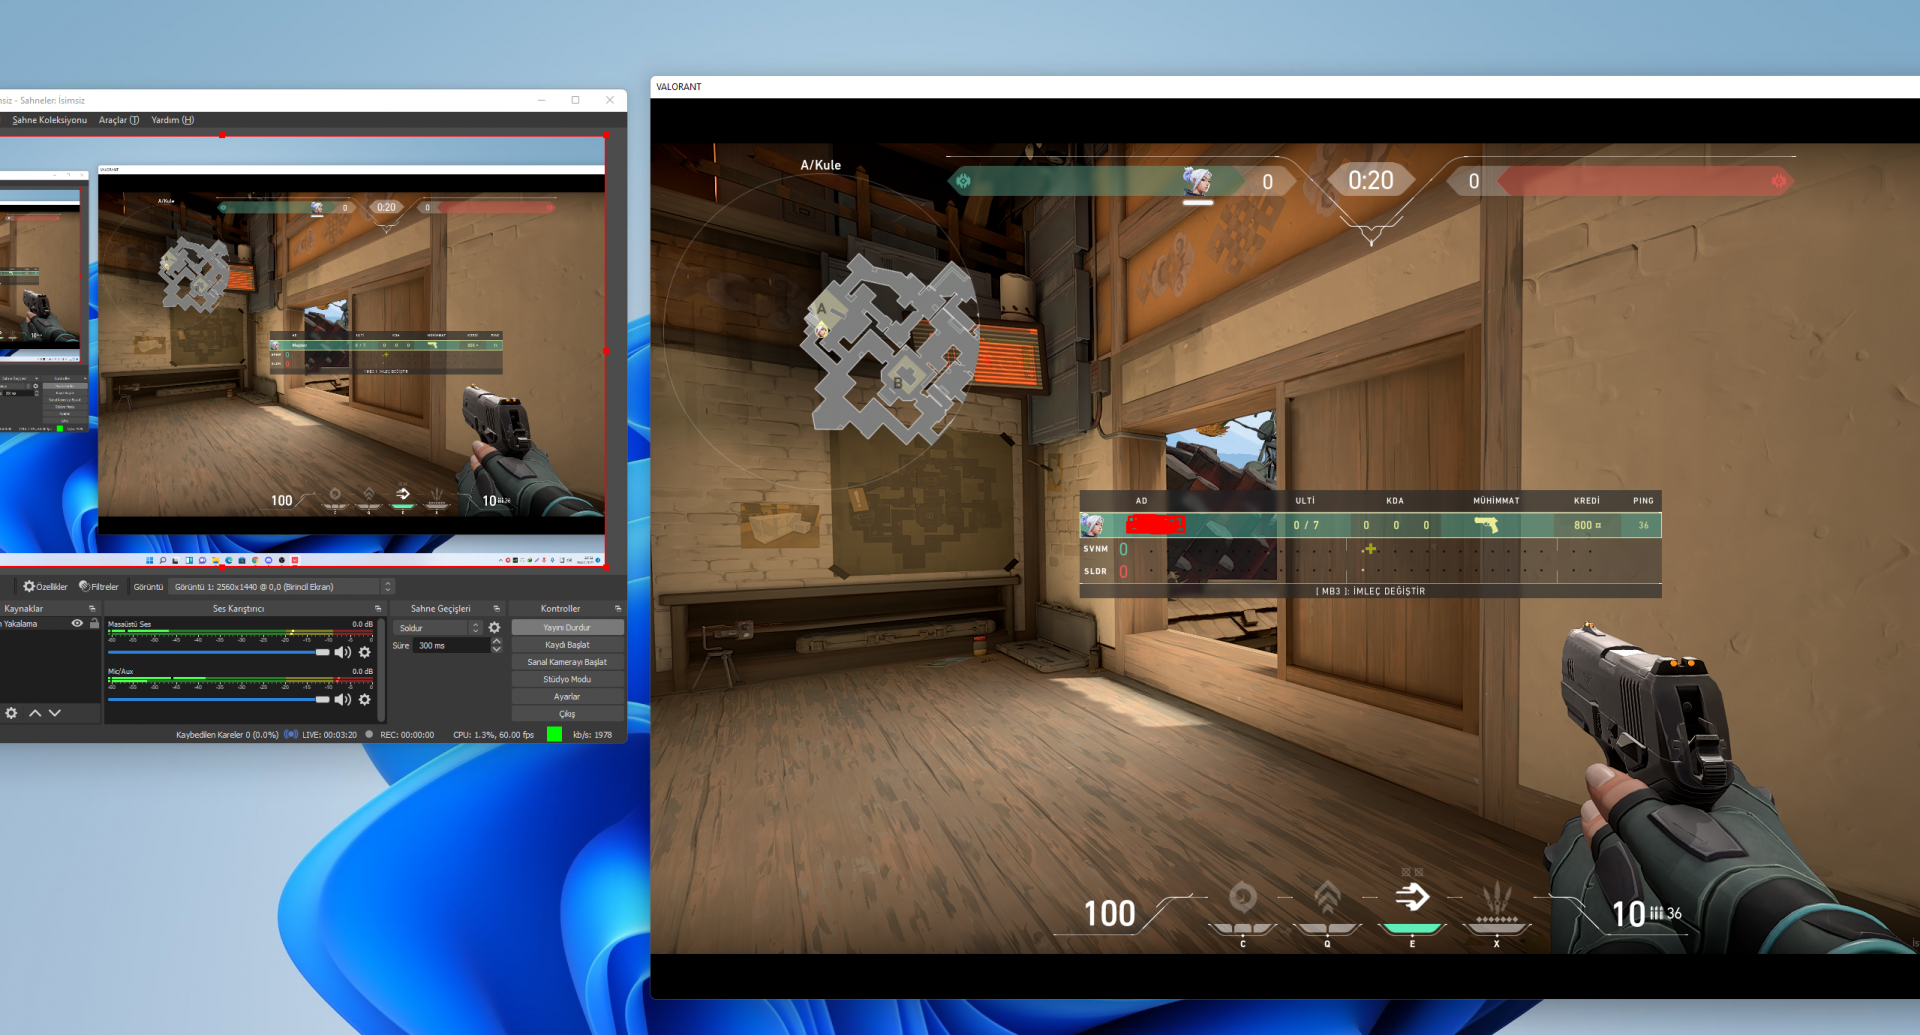
Task: Click the Valorant minimap
Action: 892,348
